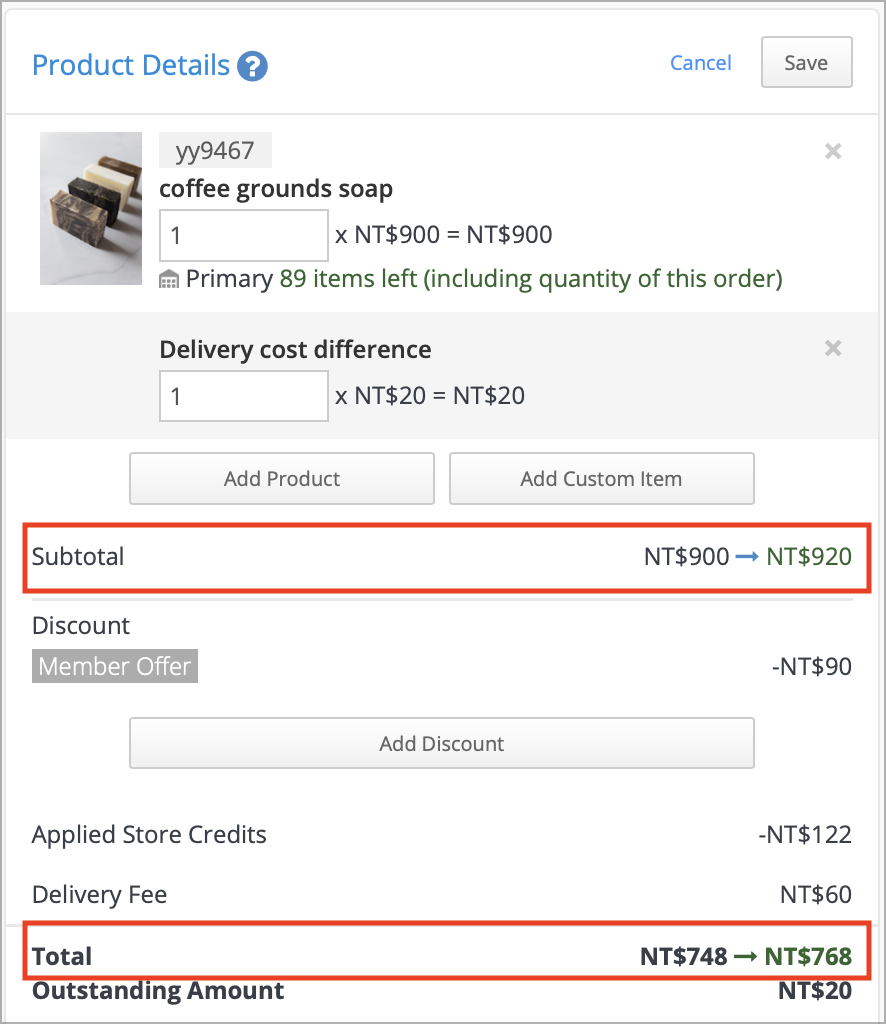Screen dimensions: 886x1024
Task: Click the Save button
Action: tap(806, 62)
